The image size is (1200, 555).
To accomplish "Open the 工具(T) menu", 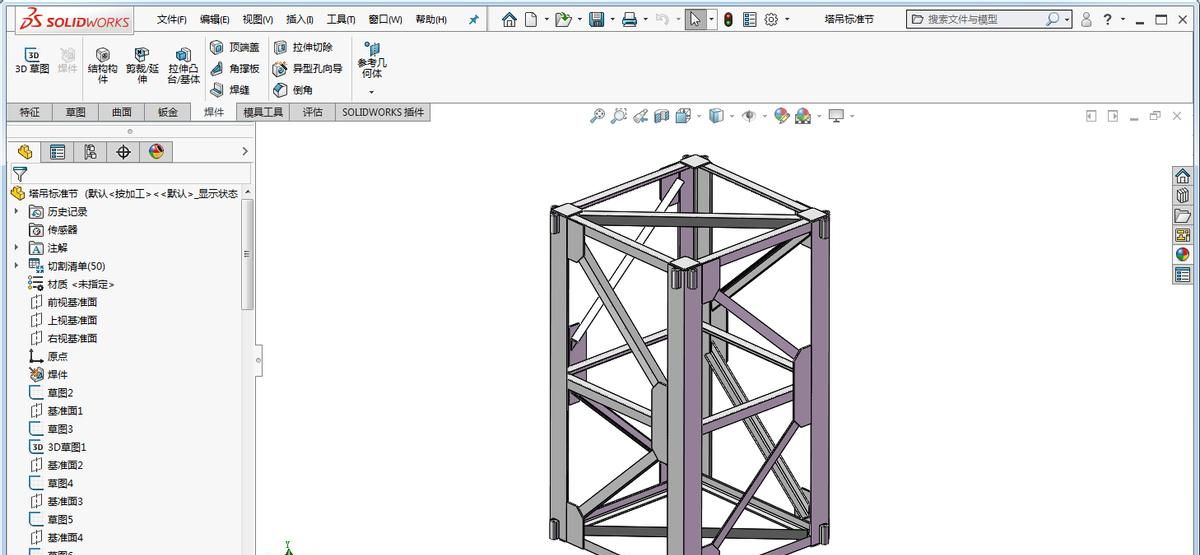I will click(341, 19).
